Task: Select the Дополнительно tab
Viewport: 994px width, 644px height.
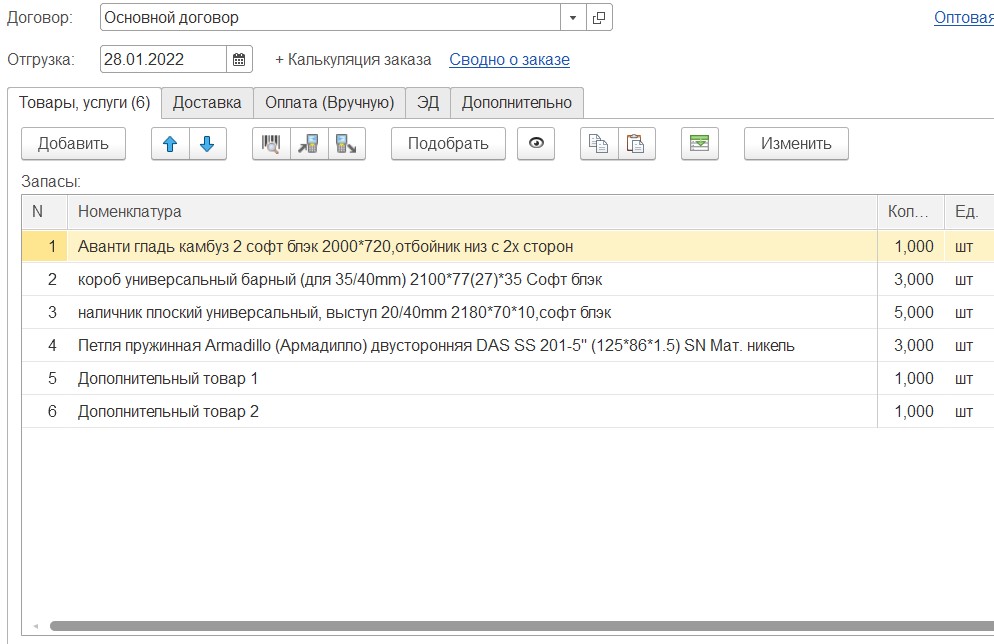Action: pyautogui.click(x=516, y=102)
